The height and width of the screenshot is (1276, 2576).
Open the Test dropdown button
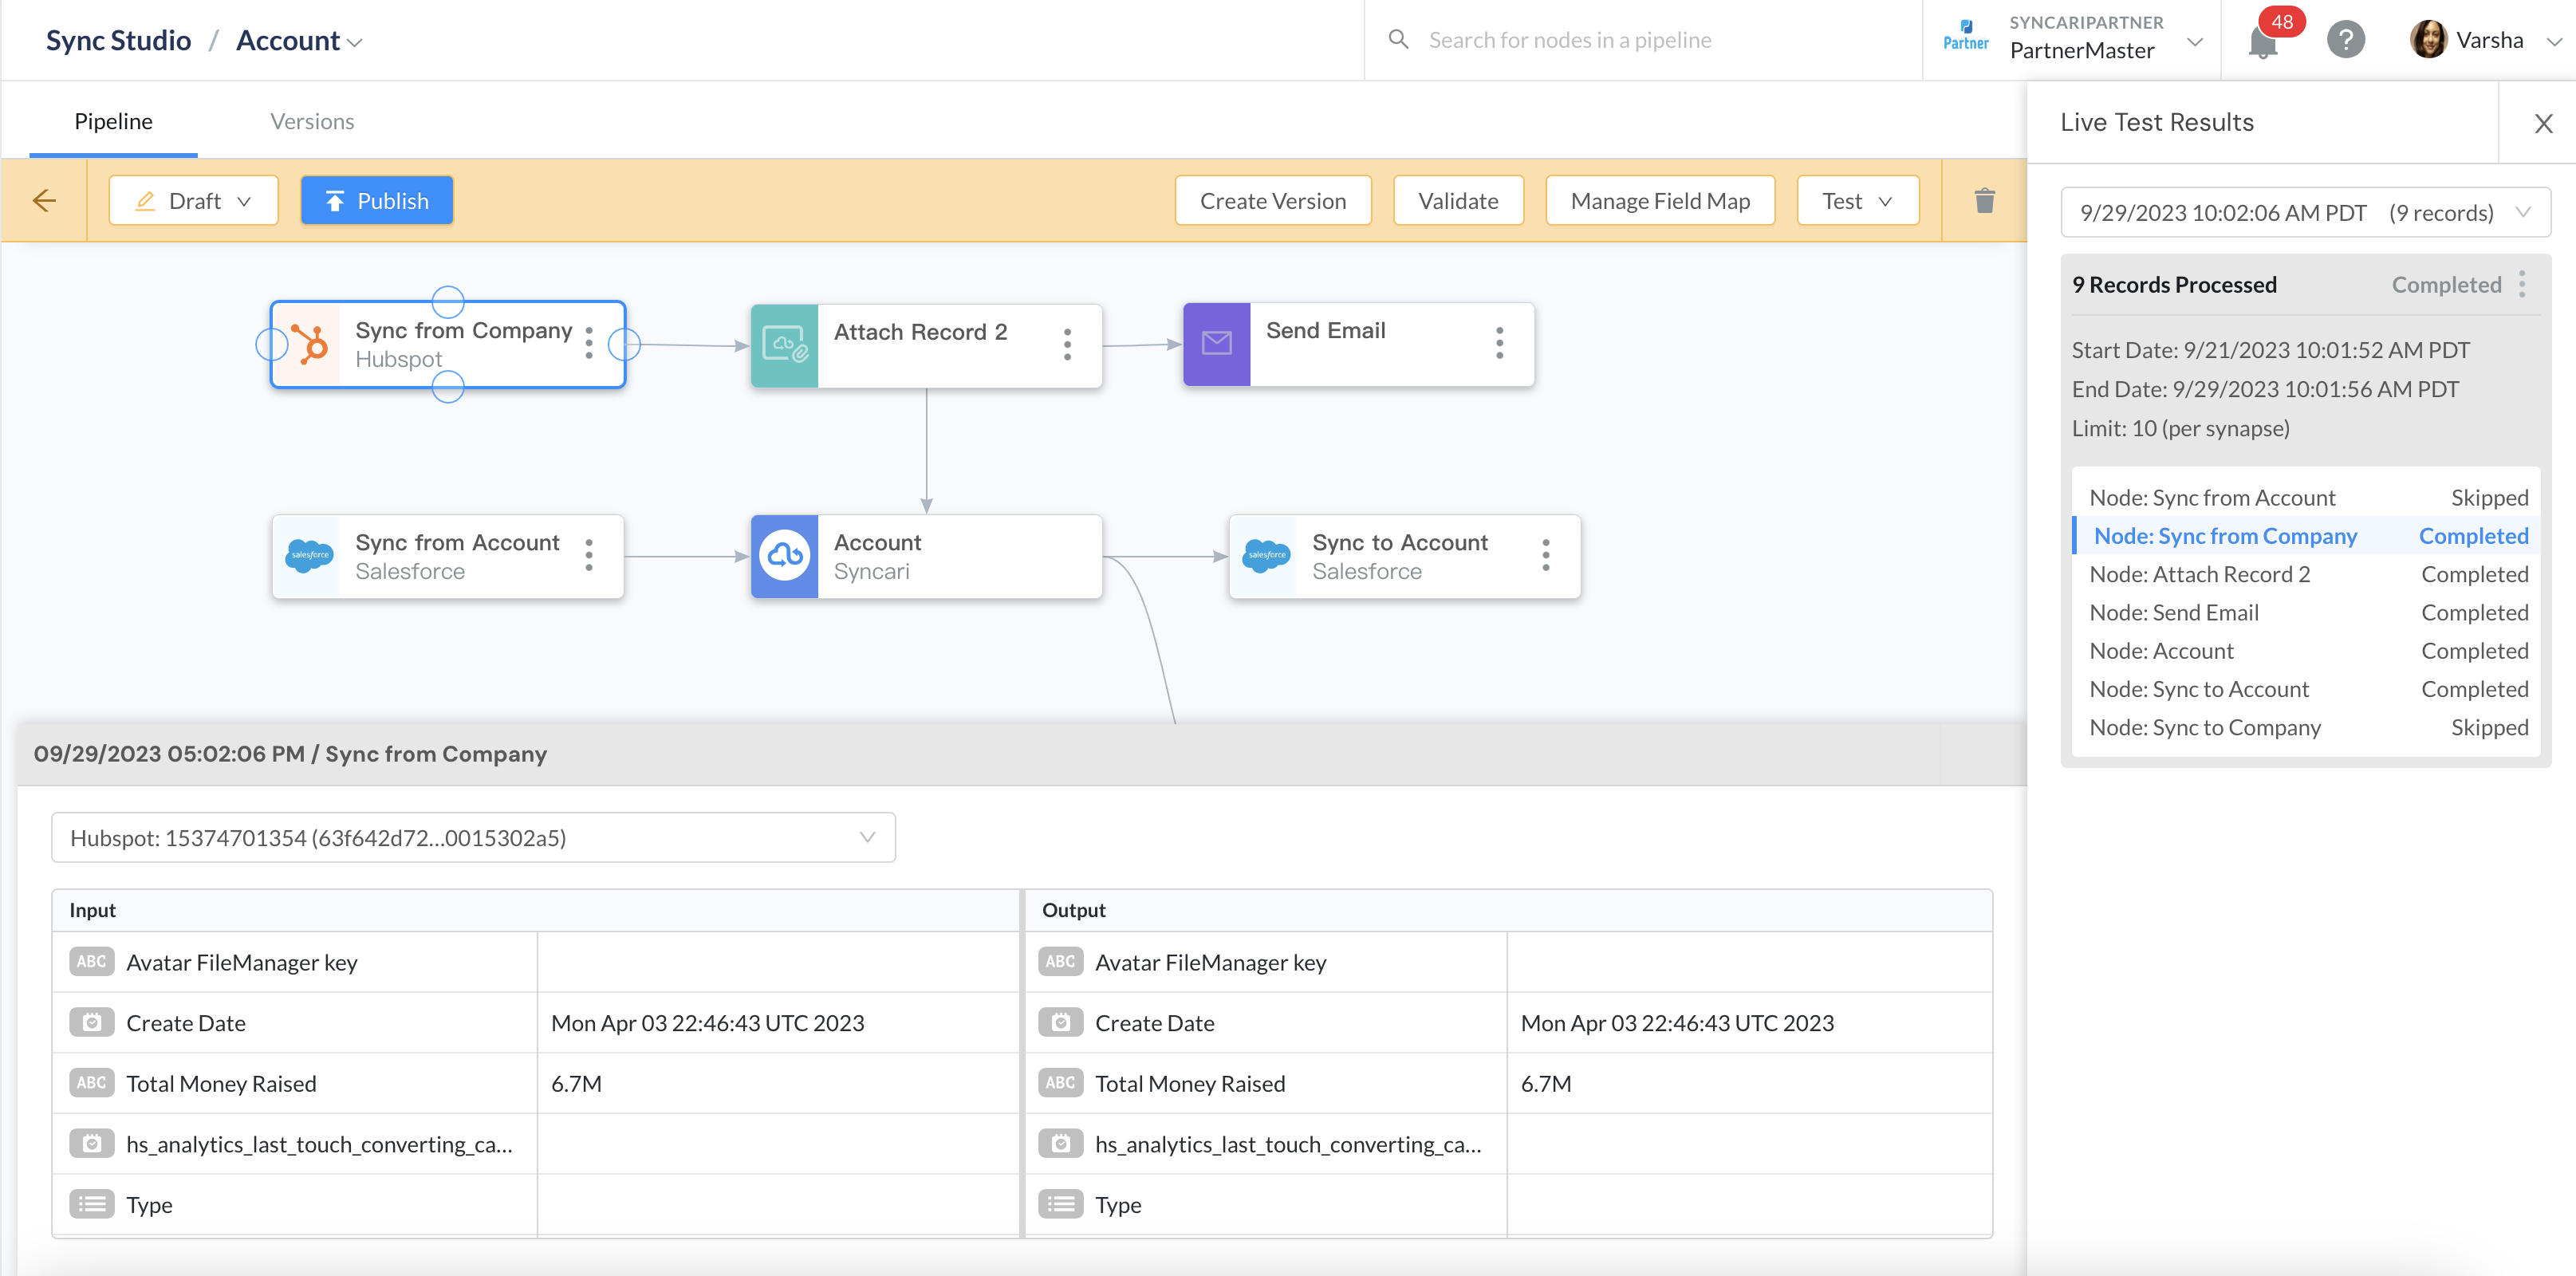[1857, 201]
